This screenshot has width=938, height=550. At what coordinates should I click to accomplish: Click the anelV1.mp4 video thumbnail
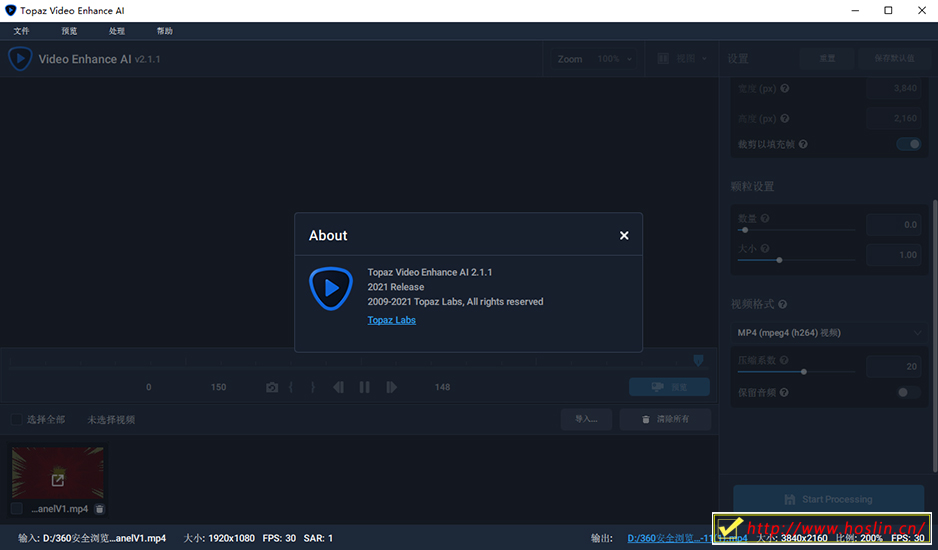click(58, 473)
